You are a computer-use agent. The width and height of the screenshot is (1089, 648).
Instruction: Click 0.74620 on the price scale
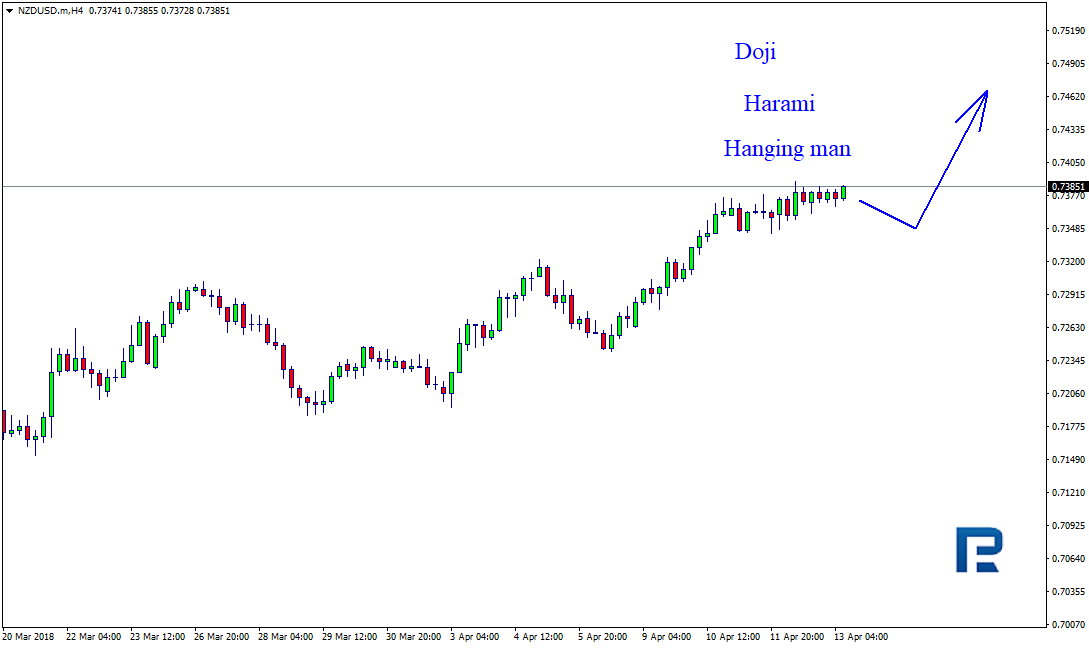[1069, 97]
